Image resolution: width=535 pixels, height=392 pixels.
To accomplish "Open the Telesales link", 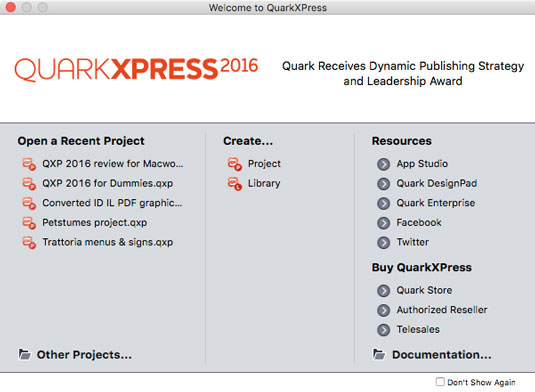I will pyautogui.click(x=418, y=330).
